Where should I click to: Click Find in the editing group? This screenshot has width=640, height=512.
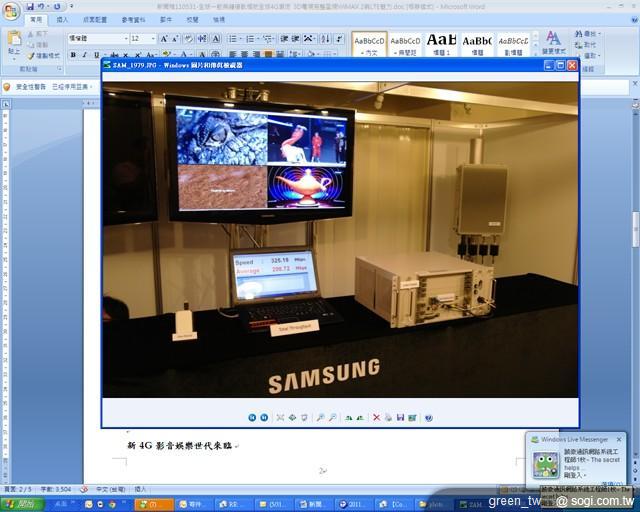click(x=587, y=34)
